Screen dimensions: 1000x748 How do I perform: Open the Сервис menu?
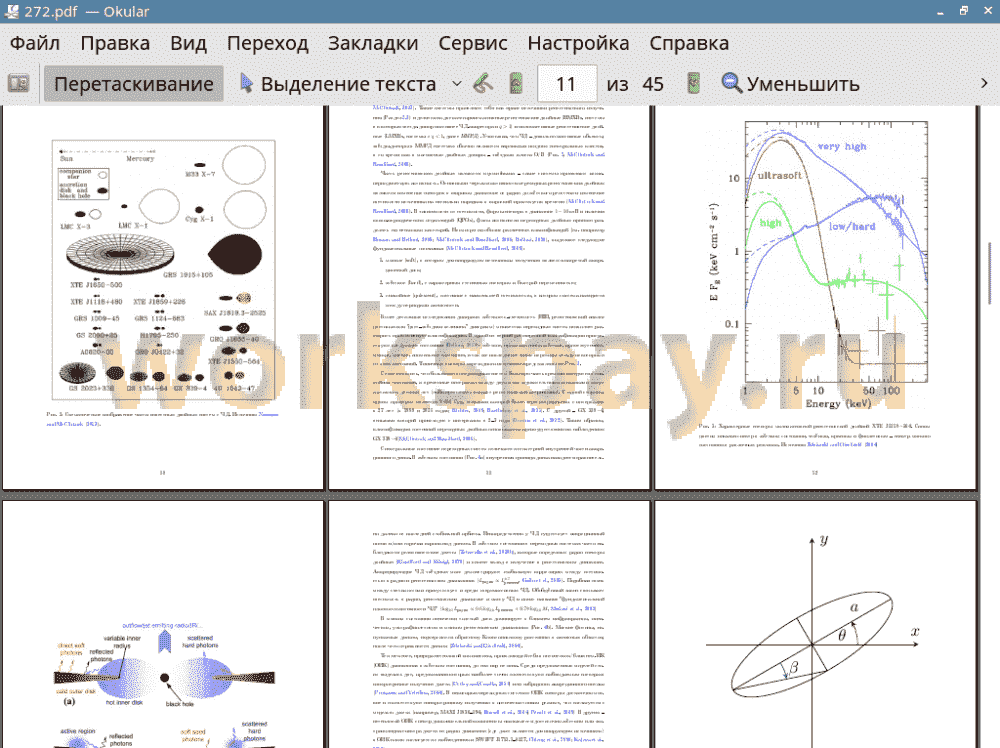pos(473,43)
